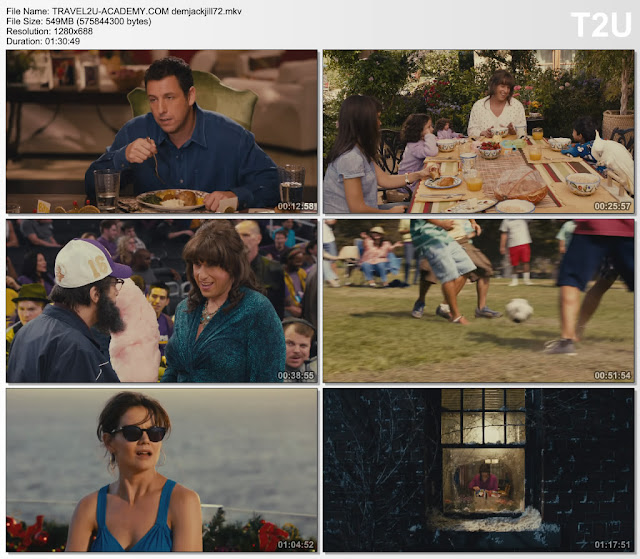Click the Resolution: 1280x688 text
Viewport: 640px width, 559px height.
(49, 31)
